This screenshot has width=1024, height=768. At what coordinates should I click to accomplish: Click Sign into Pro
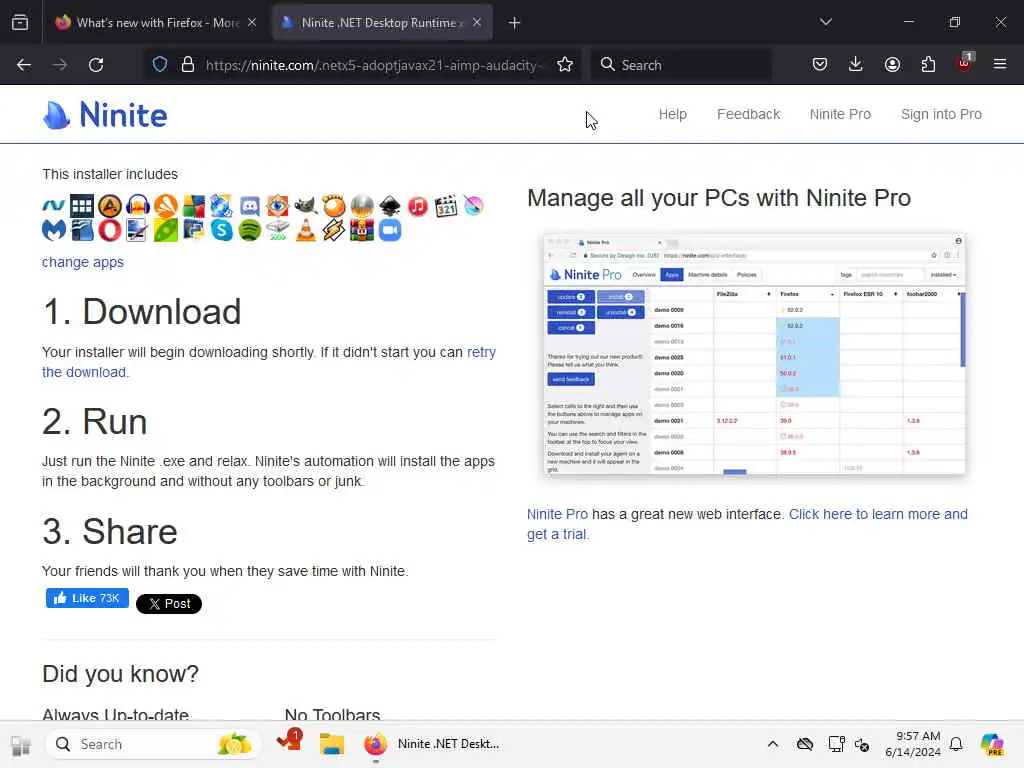pyautogui.click(x=941, y=114)
